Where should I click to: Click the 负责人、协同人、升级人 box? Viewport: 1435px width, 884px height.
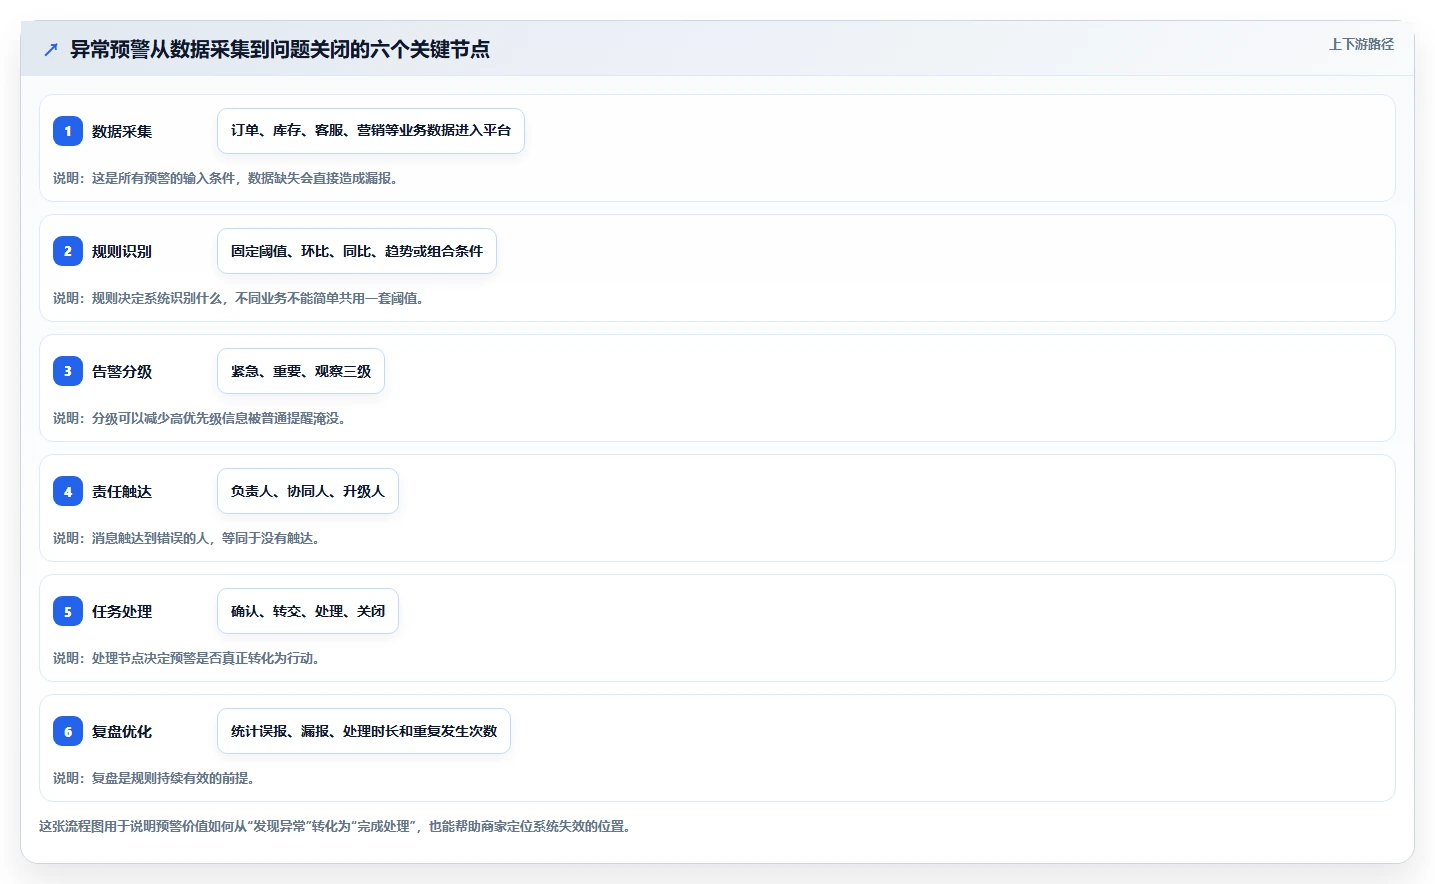tap(308, 491)
